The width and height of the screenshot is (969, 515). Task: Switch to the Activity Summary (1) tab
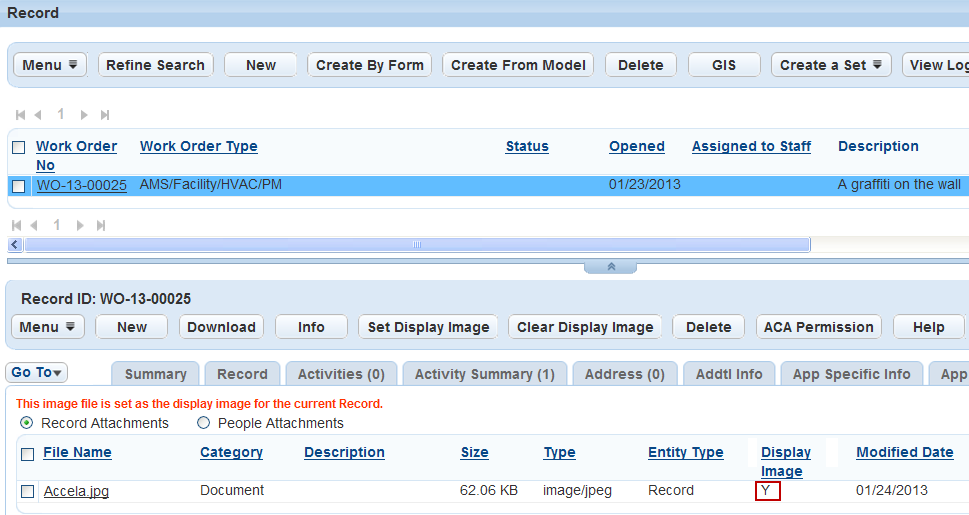[x=484, y=374]
